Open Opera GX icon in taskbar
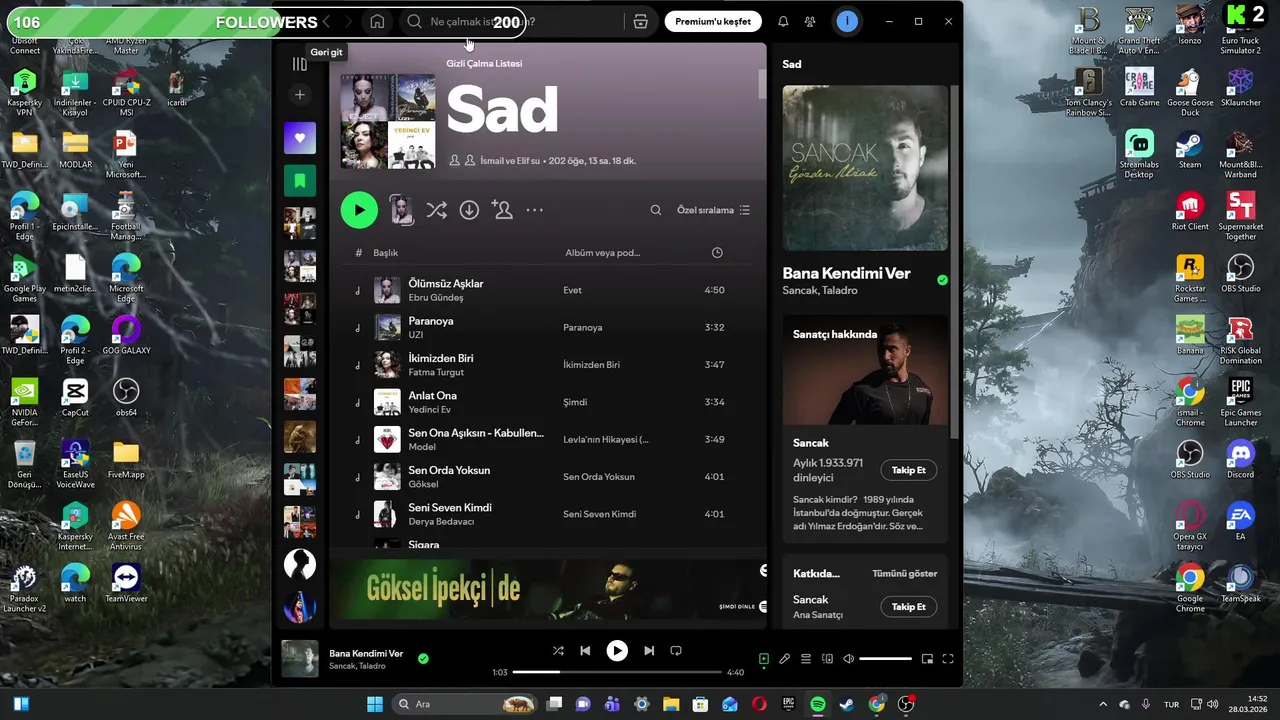This screenshot has width=1280, height=720. [x=759, y=704]
